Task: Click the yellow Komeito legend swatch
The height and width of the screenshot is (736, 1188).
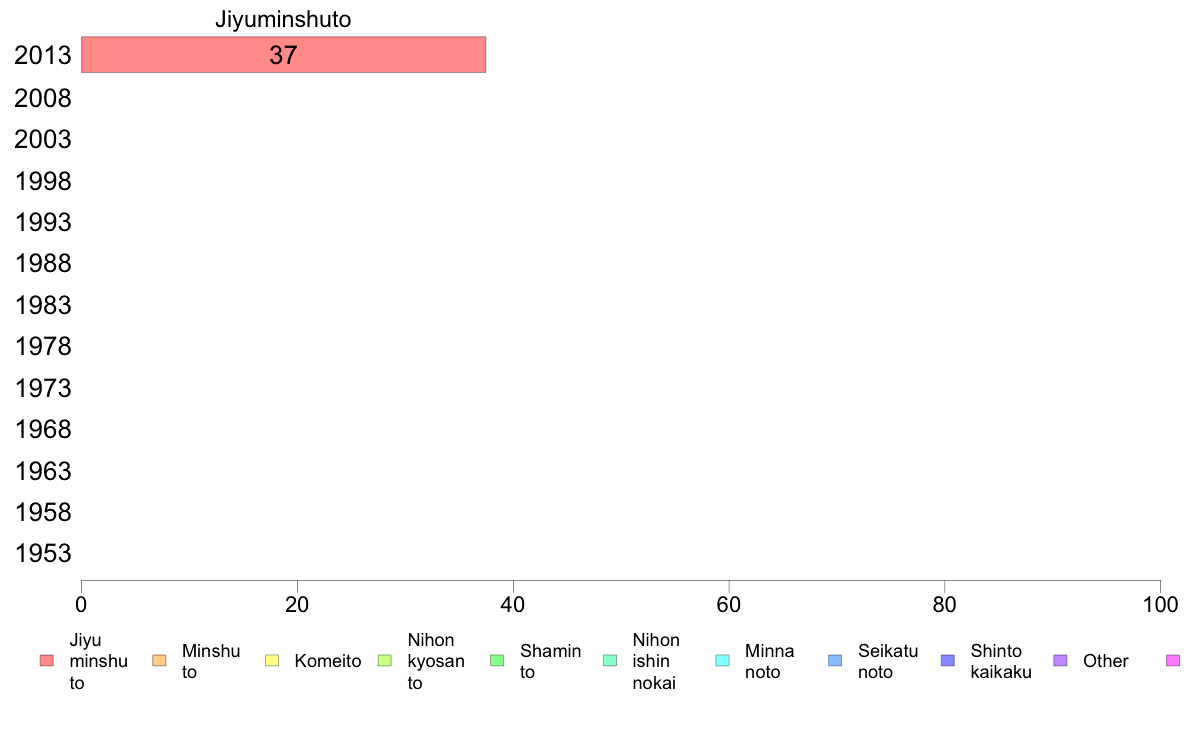Action: pyautogui.click(x=272, y=661)
